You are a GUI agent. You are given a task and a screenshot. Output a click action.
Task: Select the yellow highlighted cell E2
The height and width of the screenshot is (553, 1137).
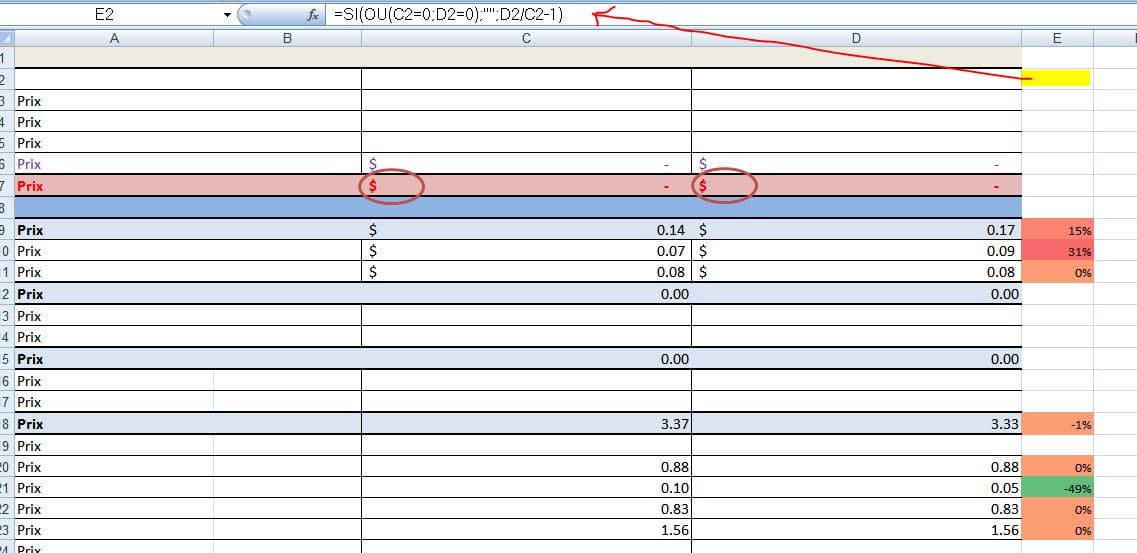pos(1057,78)
